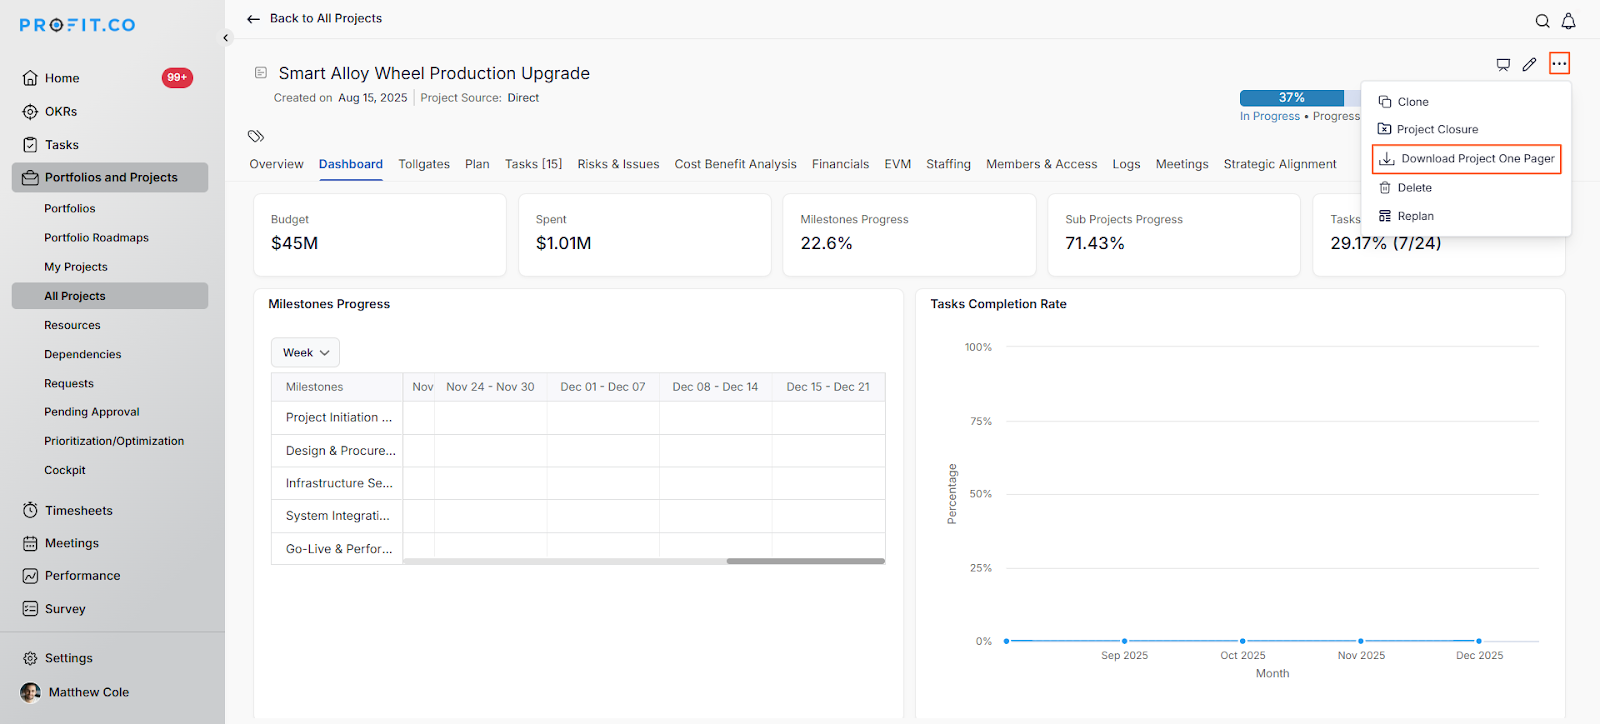The image size is (1600, 724).
Task: Open Timesheets from the sidebar
Action: (x=78, y=511)
